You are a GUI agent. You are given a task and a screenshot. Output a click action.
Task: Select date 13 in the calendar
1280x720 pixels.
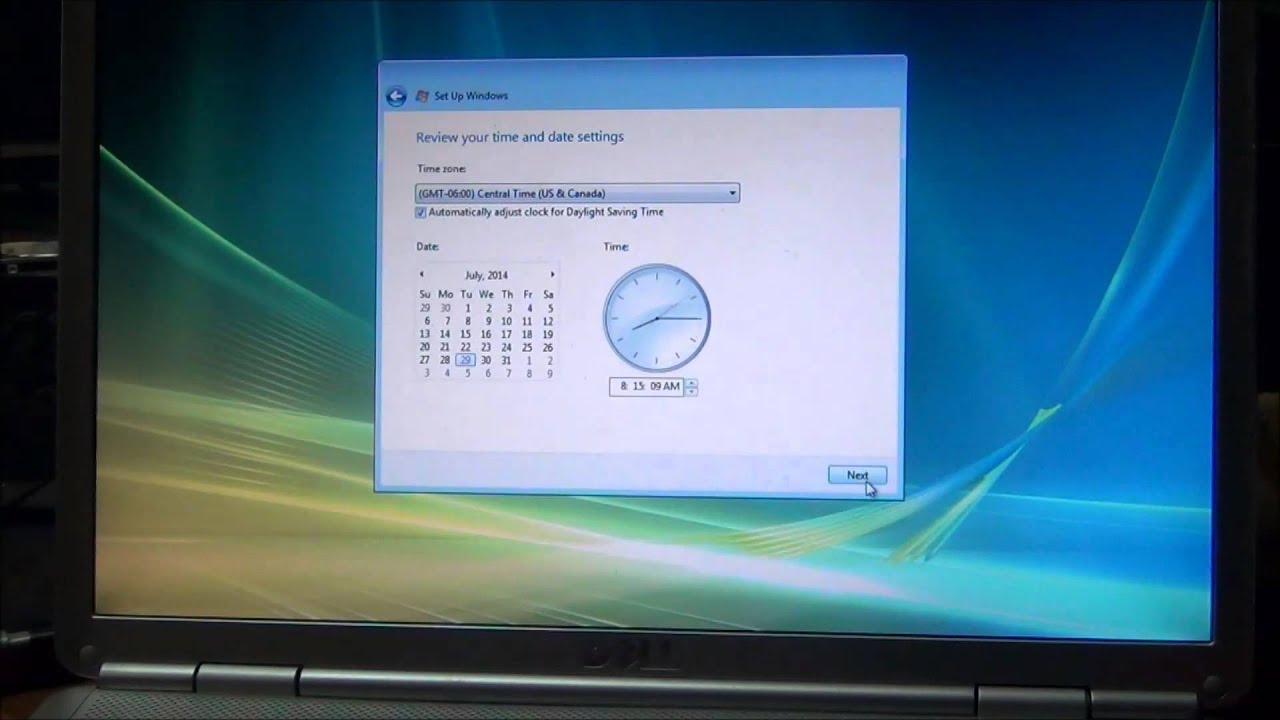424,334
